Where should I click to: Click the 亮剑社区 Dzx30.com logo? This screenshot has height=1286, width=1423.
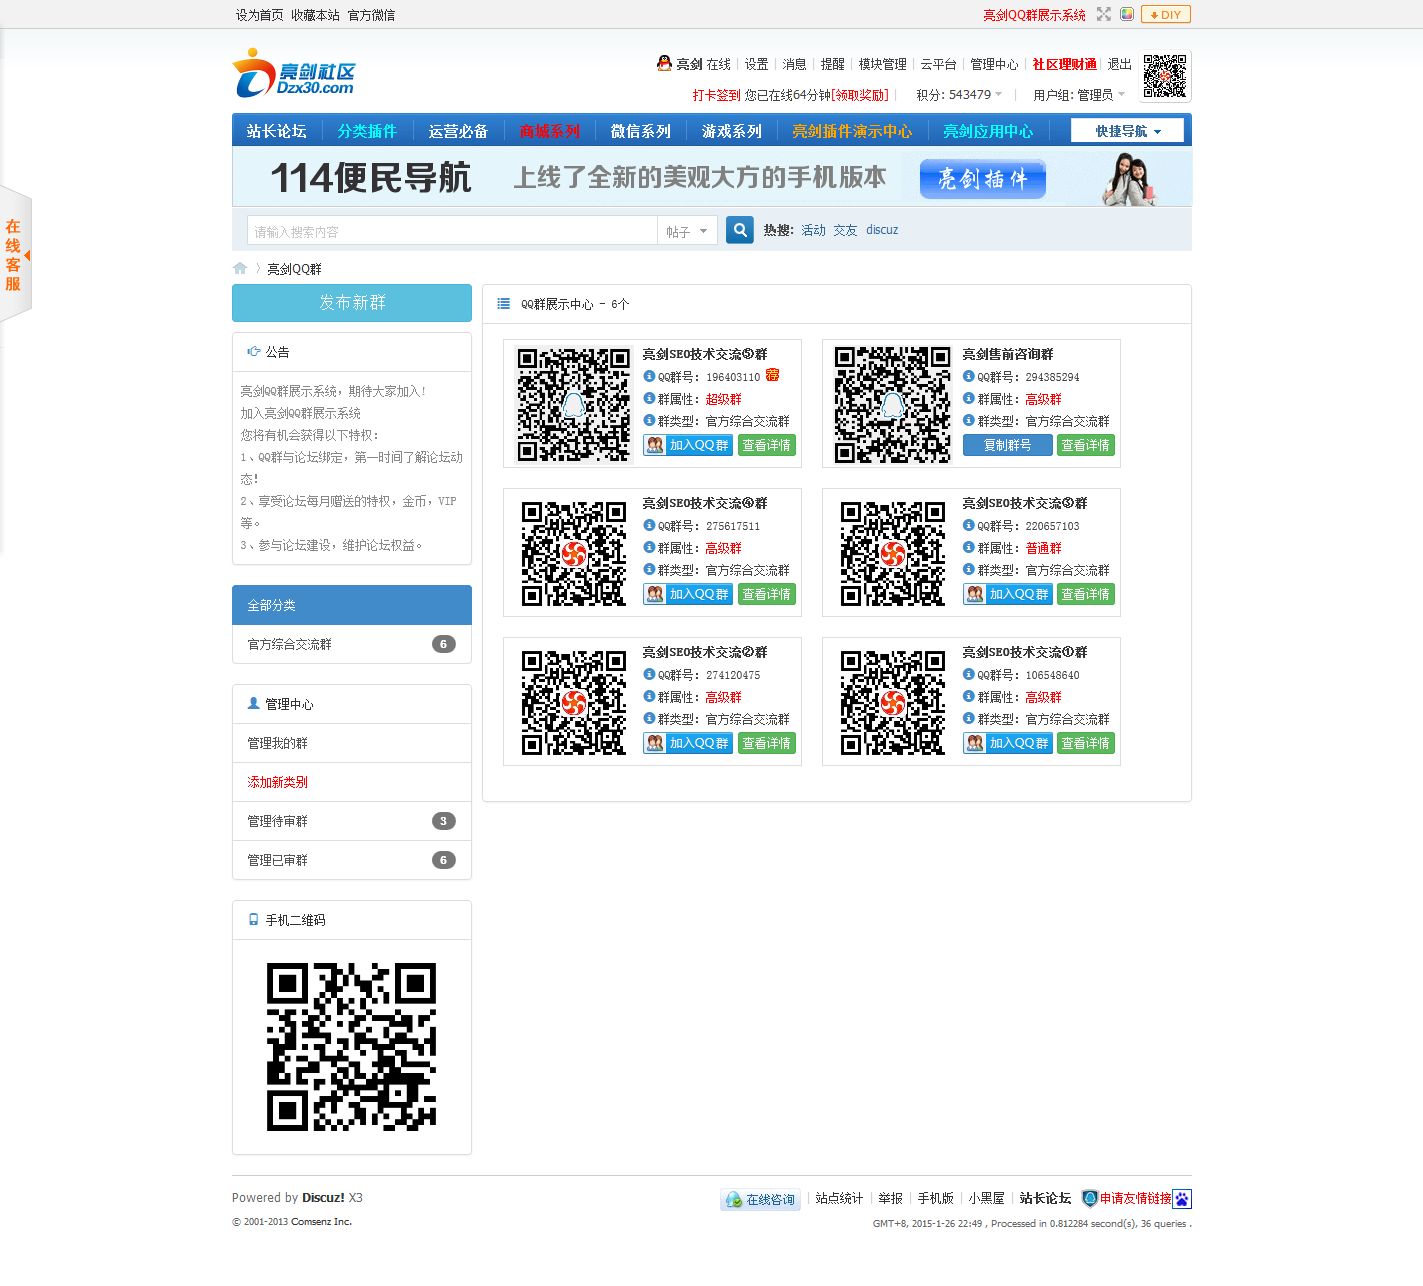coord(294,74)
